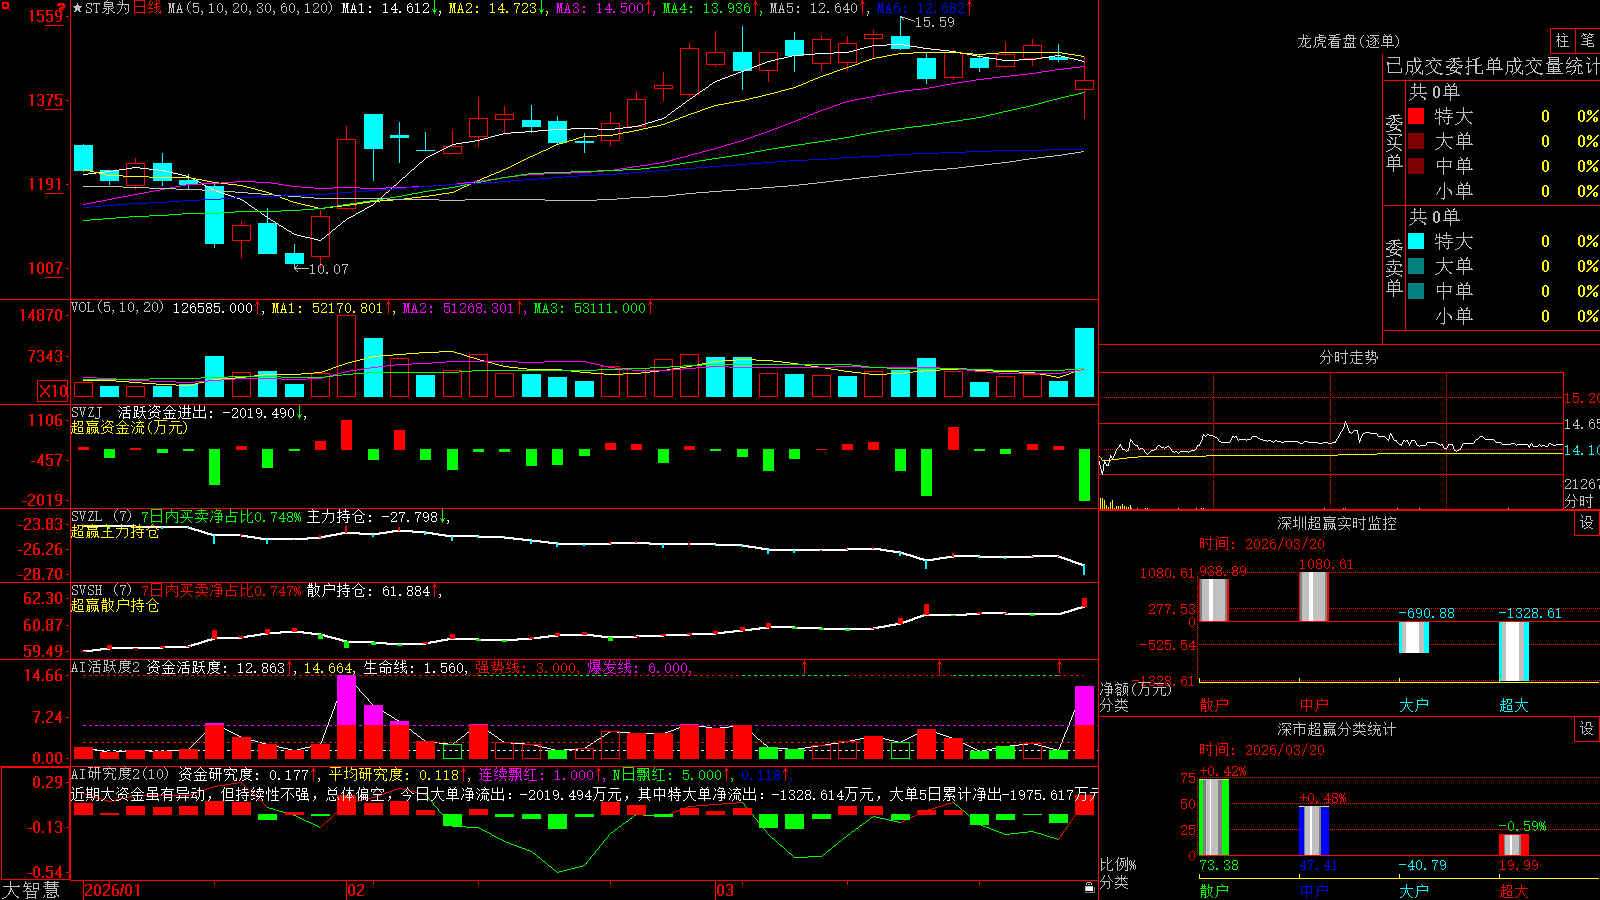Viewport: 1600px width, 900px height.
Task: Click the 爆发线: 6.000 label
Action: click(x=638, y=668)
